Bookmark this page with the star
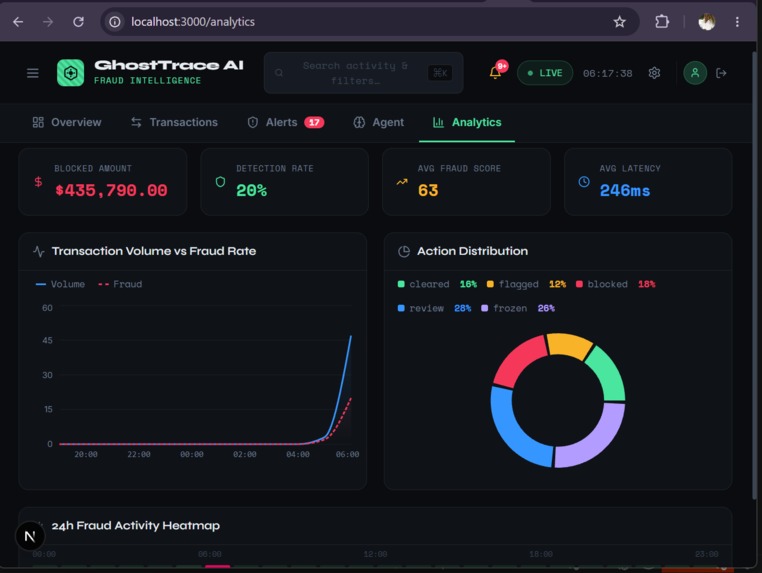Screen dimensions: 762x573 point(619,22)
